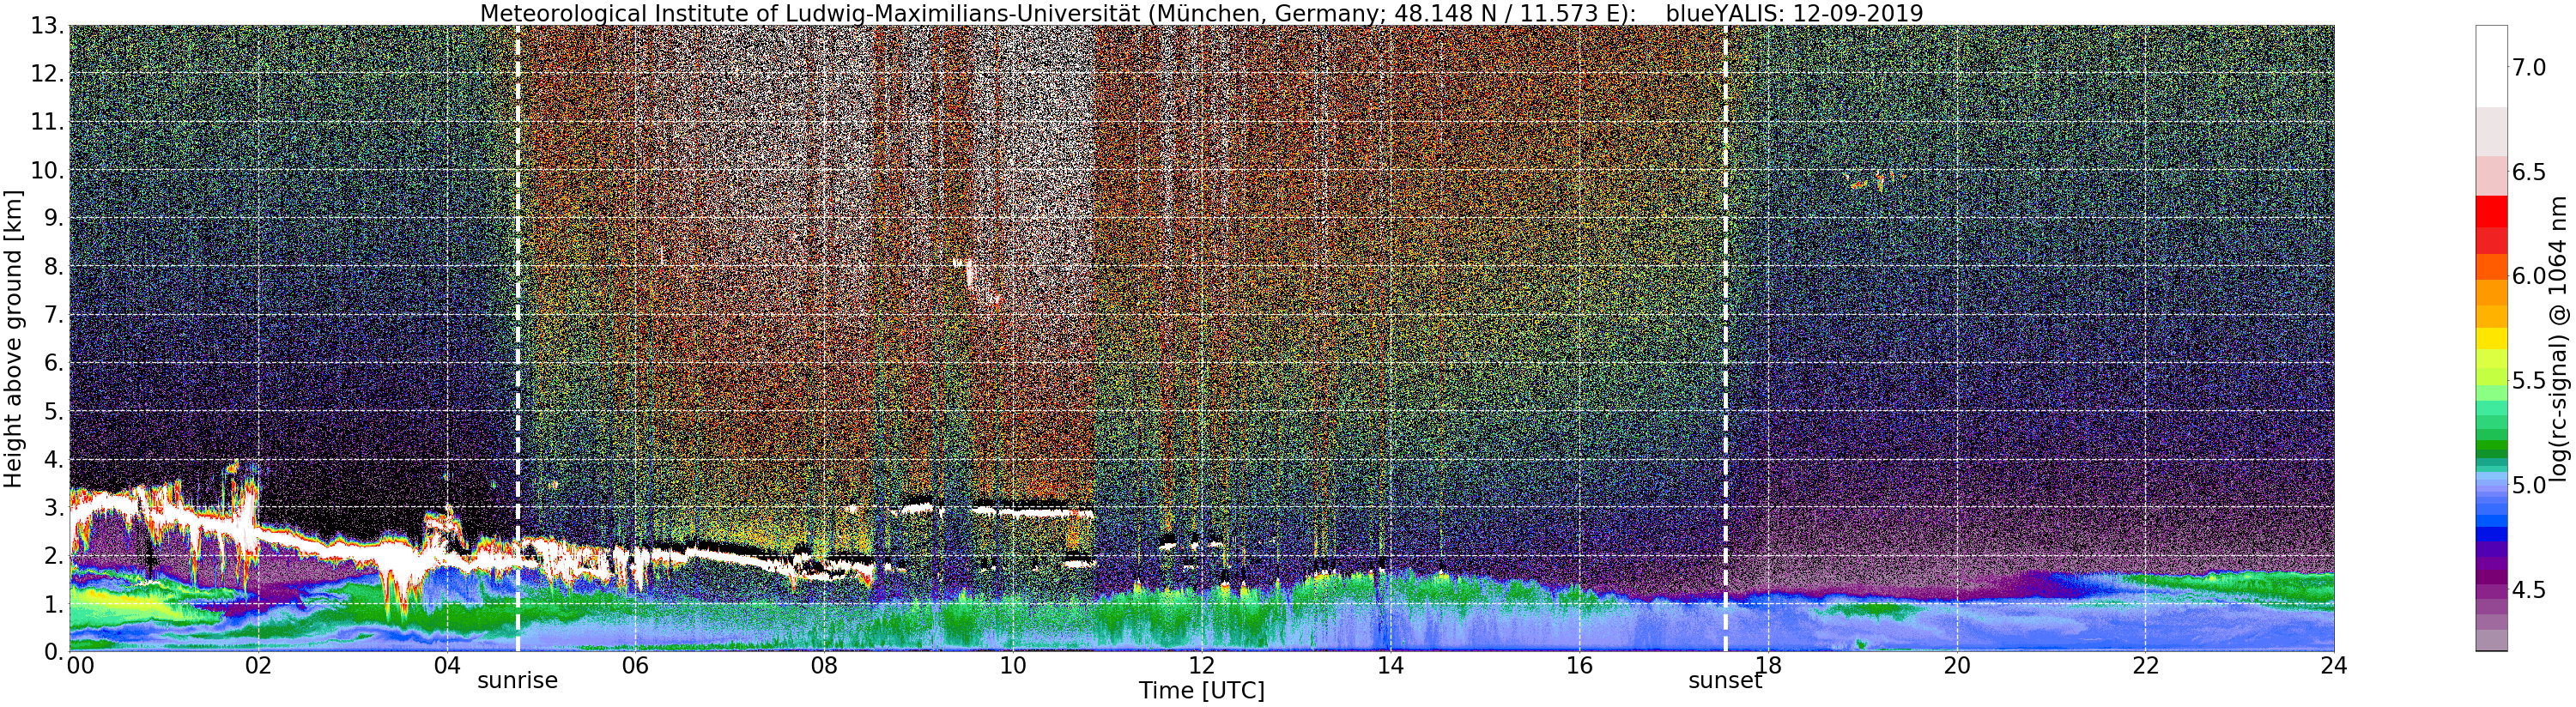The width and height of the screenshot is (2576, 707).
Task: Click the y-axis tick label 5.
Action: click(52, 411)
